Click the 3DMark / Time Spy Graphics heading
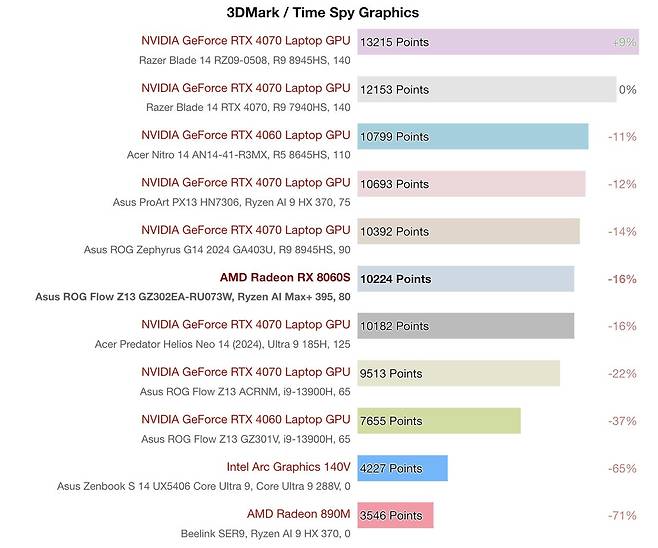658x548 pixels. (x=322, y=12)
